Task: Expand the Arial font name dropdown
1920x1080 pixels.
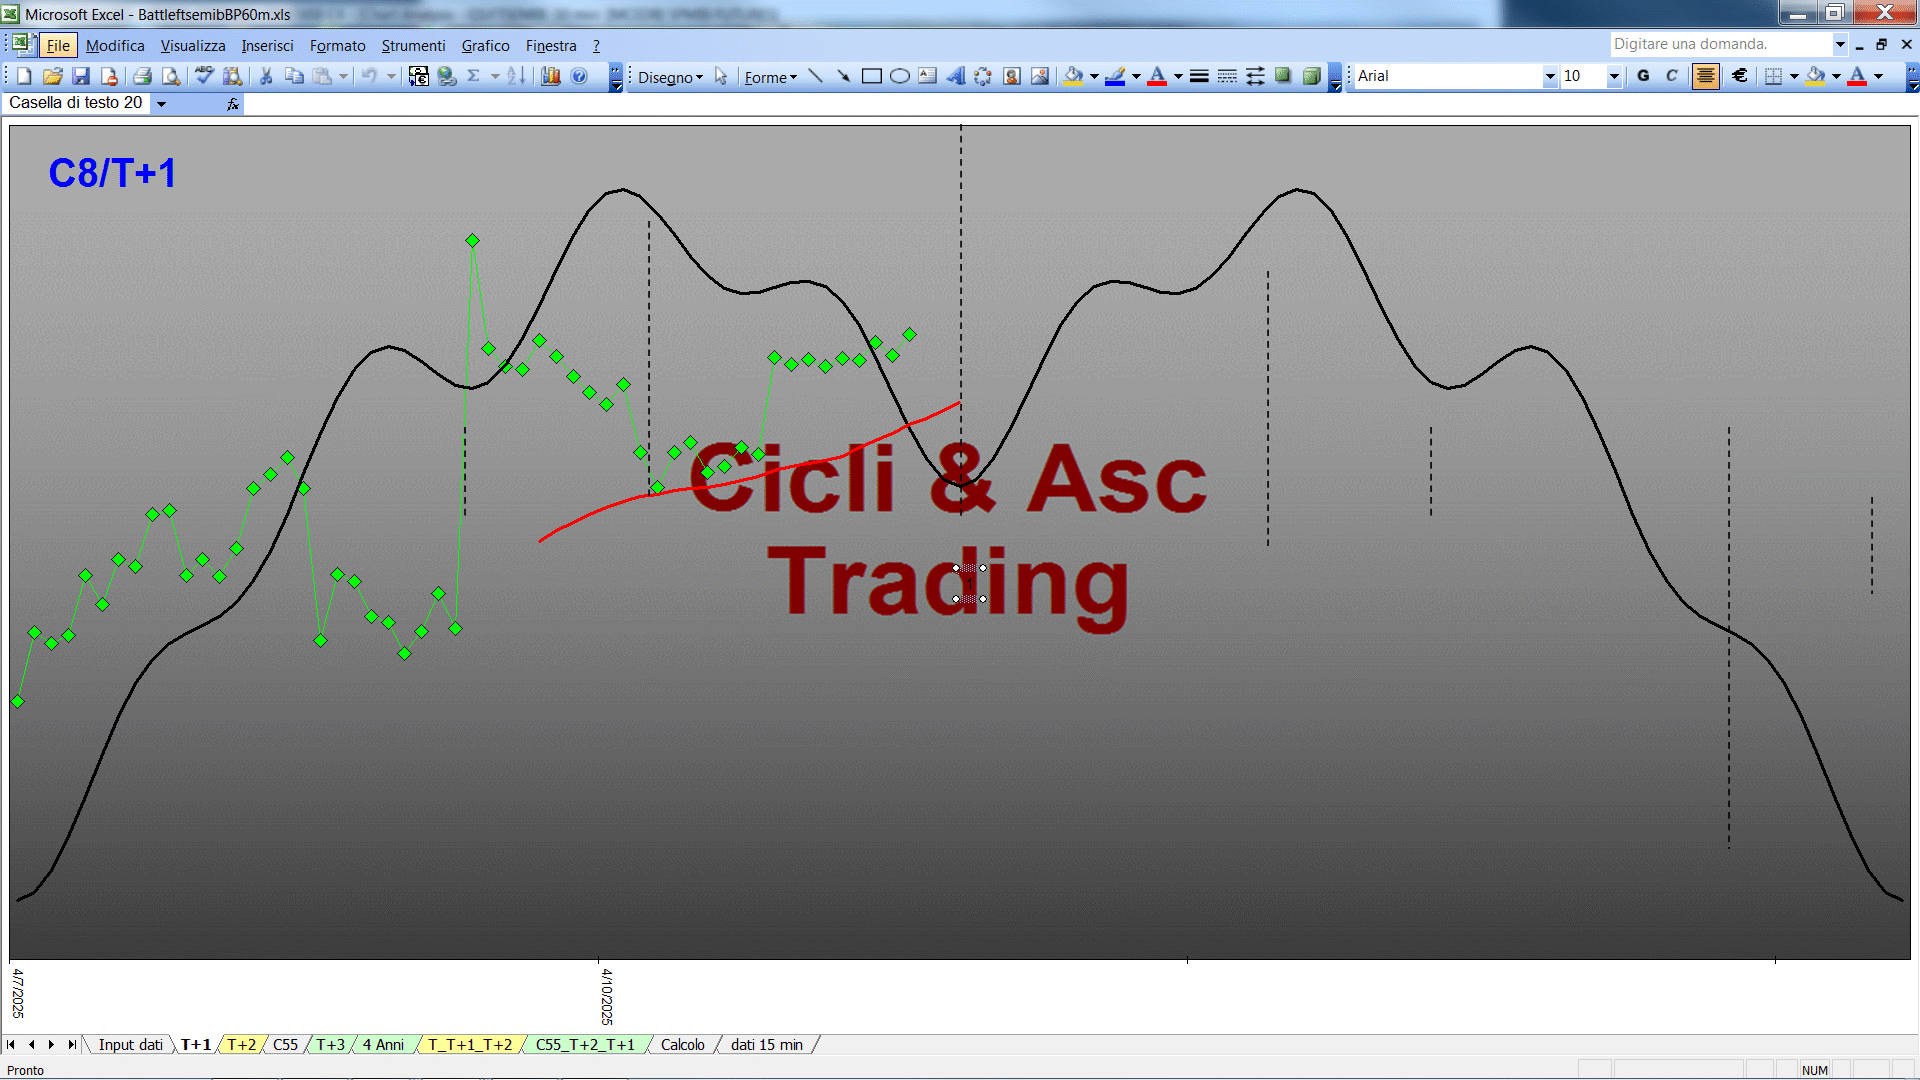Action: [x=1550, y=76]
